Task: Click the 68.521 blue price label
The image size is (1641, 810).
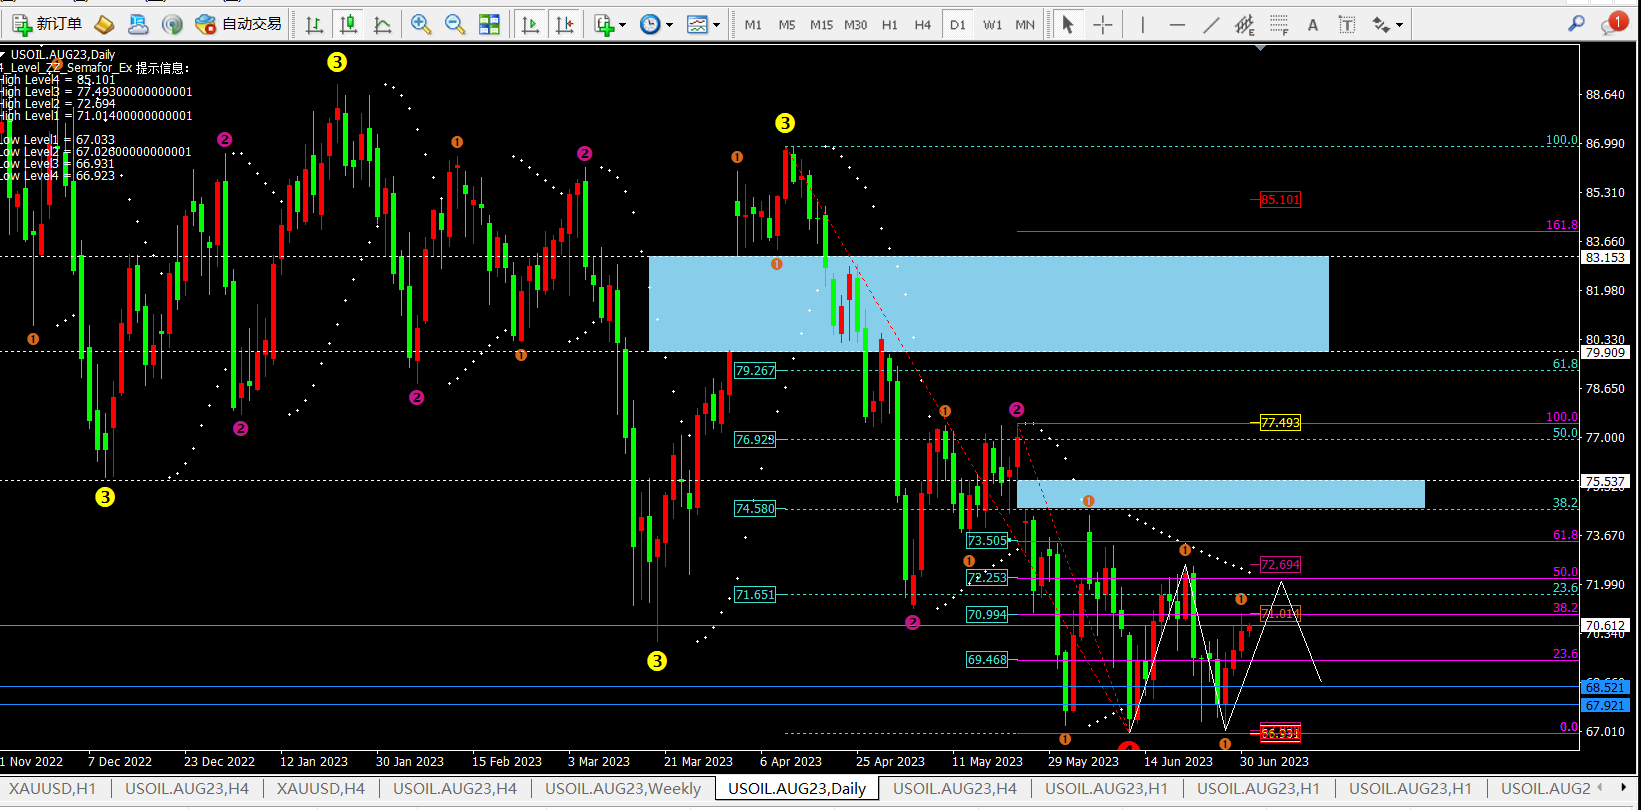Action: pyautogui.click(x=1605, y=687)
